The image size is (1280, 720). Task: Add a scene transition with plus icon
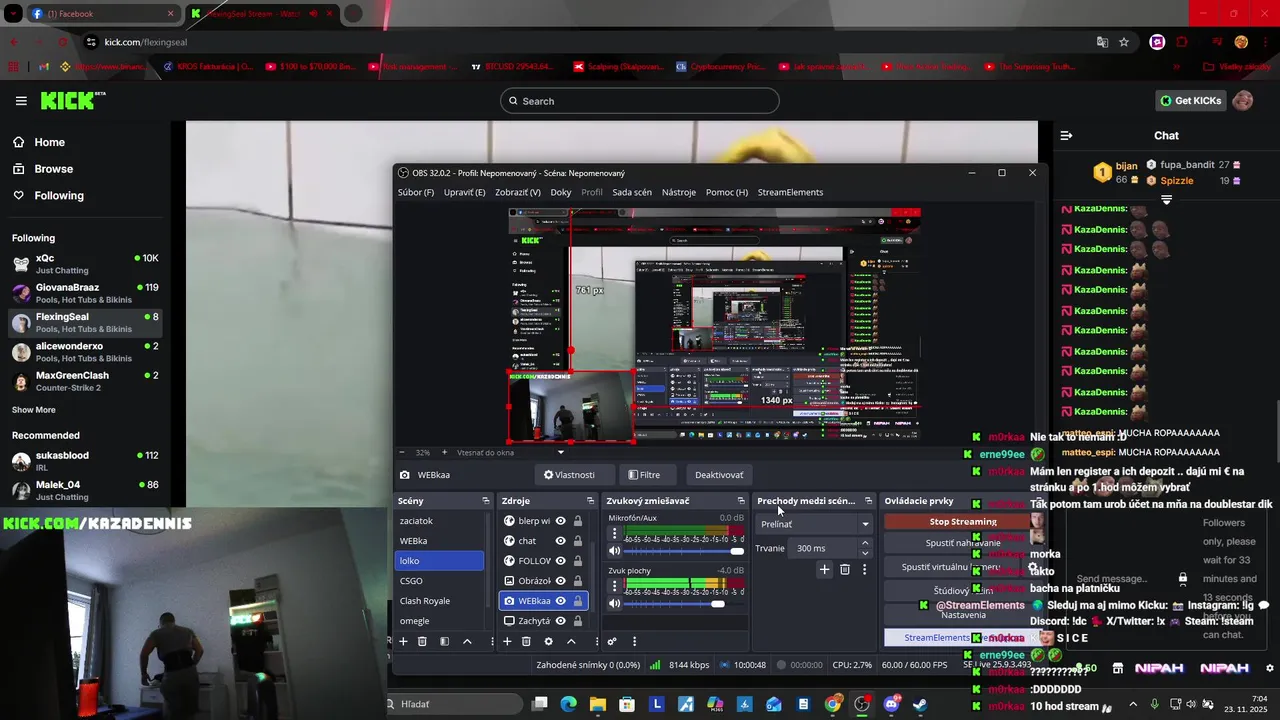point(824,569)
